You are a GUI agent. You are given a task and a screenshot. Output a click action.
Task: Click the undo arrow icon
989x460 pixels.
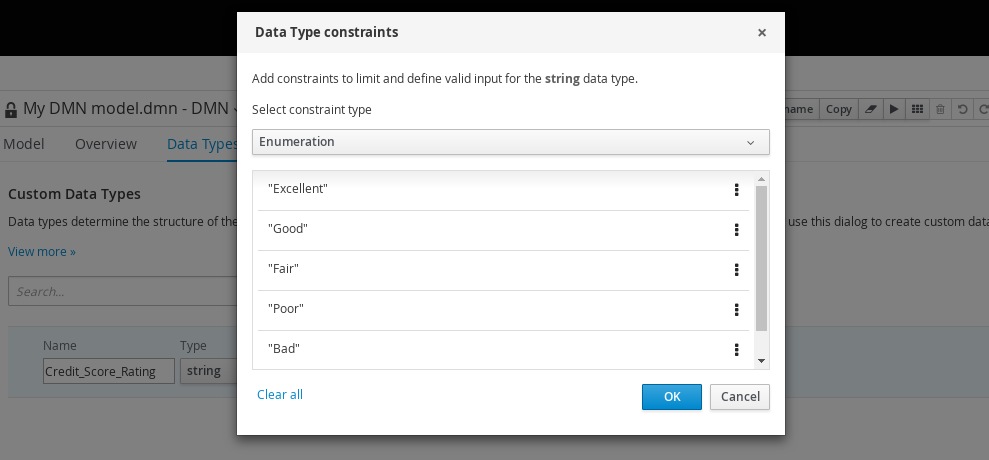coord(962,109)
